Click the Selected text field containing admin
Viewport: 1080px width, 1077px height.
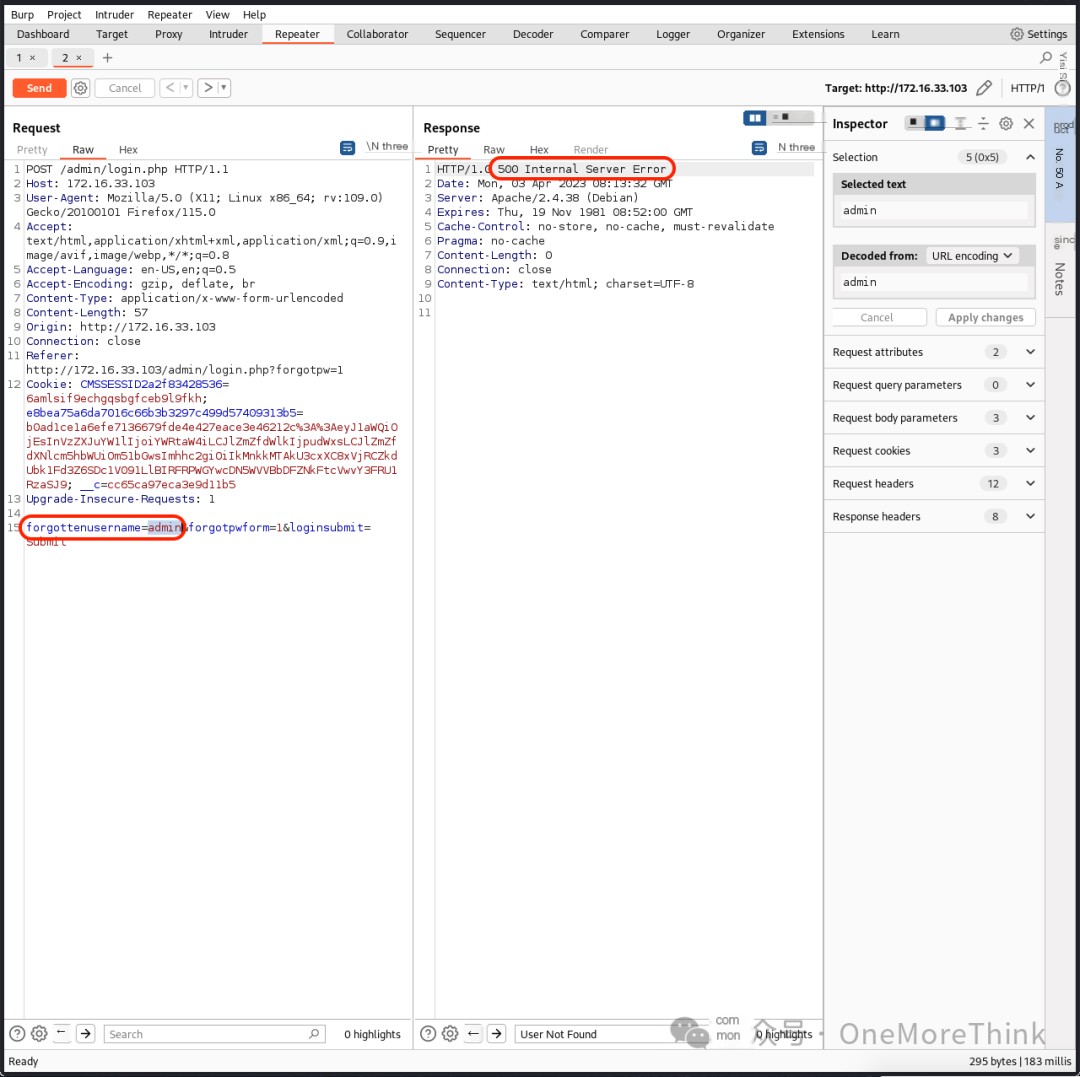[934, 210]
